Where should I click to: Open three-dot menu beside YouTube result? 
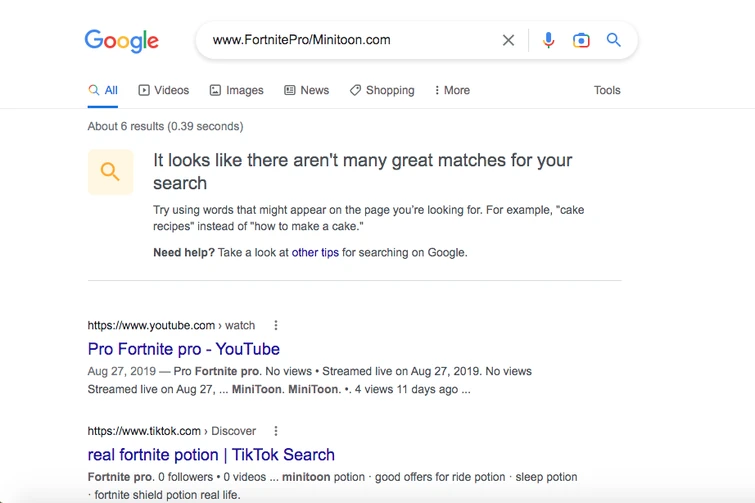click(276, 325)
